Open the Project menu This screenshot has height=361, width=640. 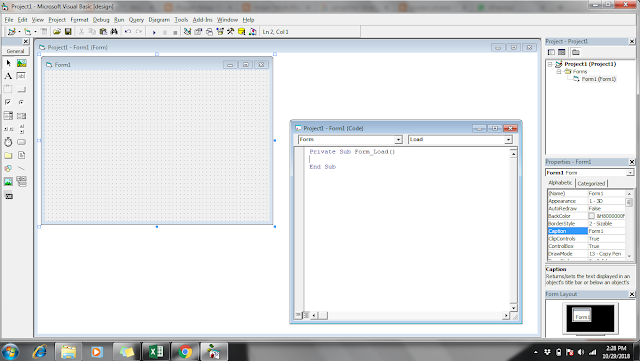[57, 20]
